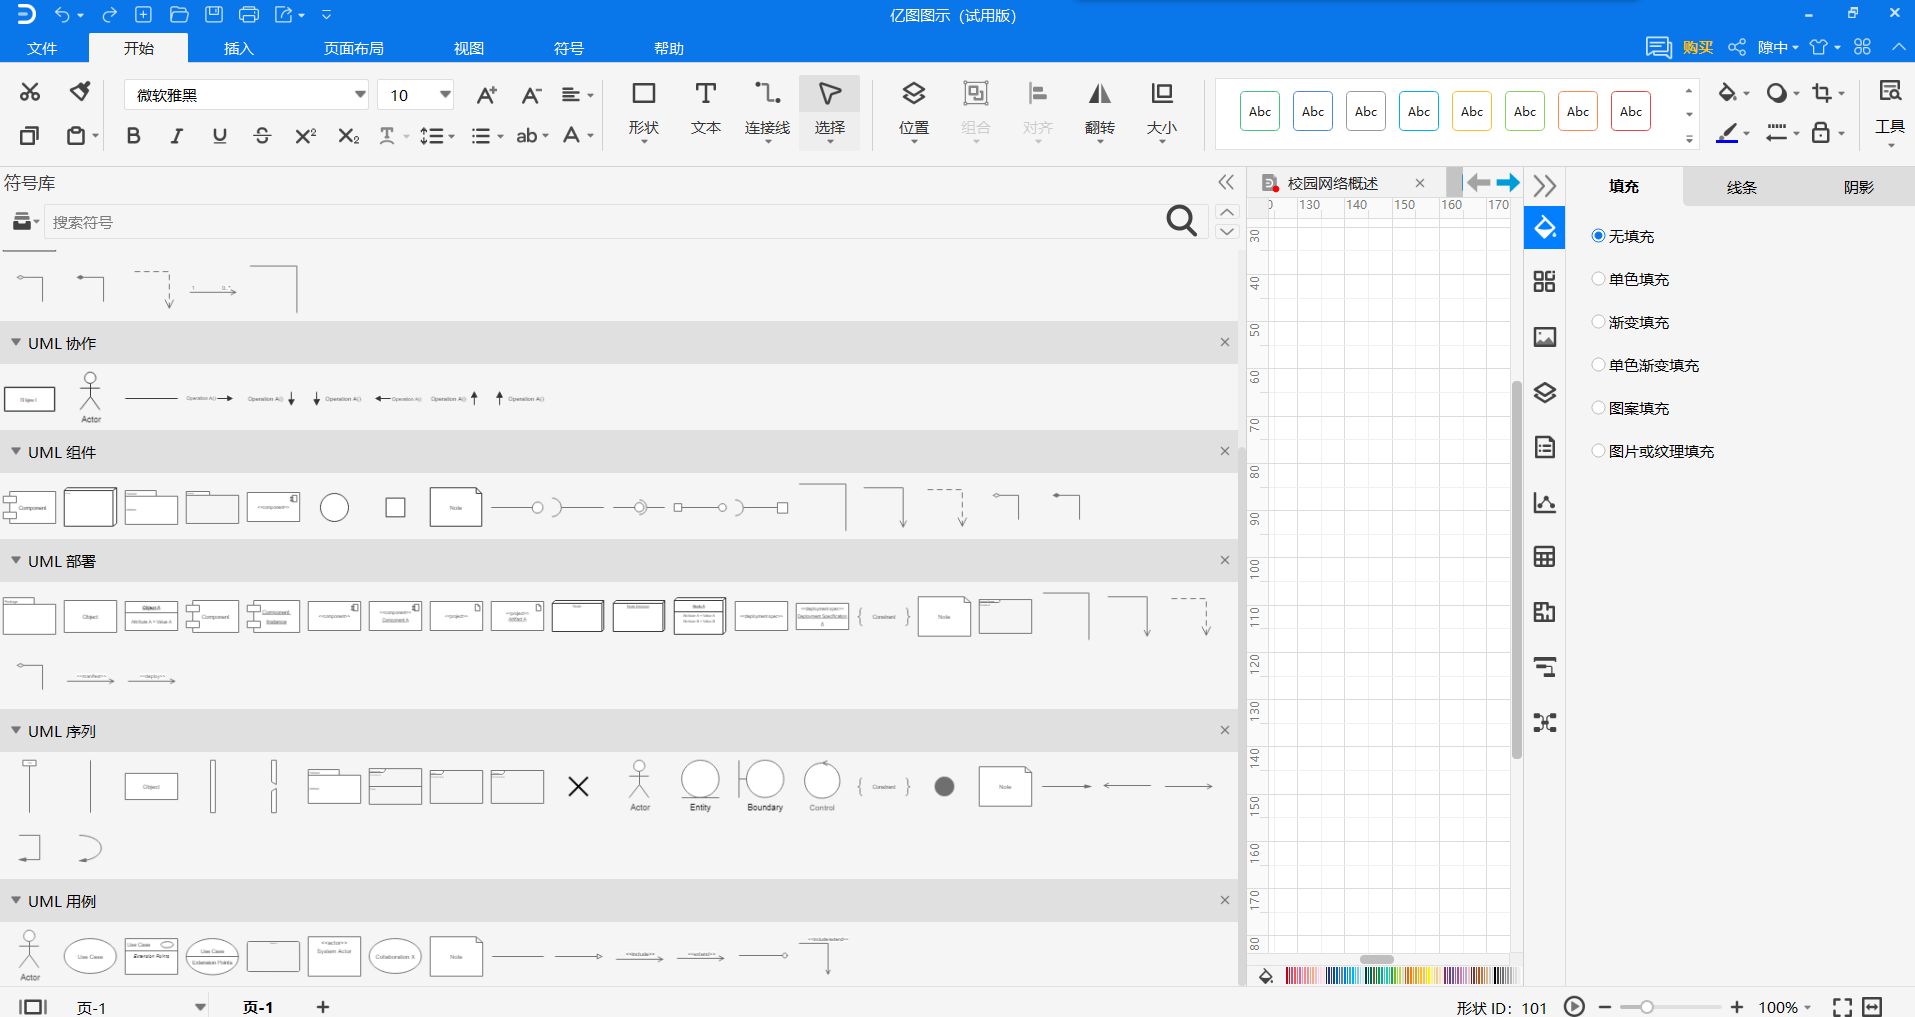
Task: Collapse the UML 序列 section
Action: (x=16, y=731)
